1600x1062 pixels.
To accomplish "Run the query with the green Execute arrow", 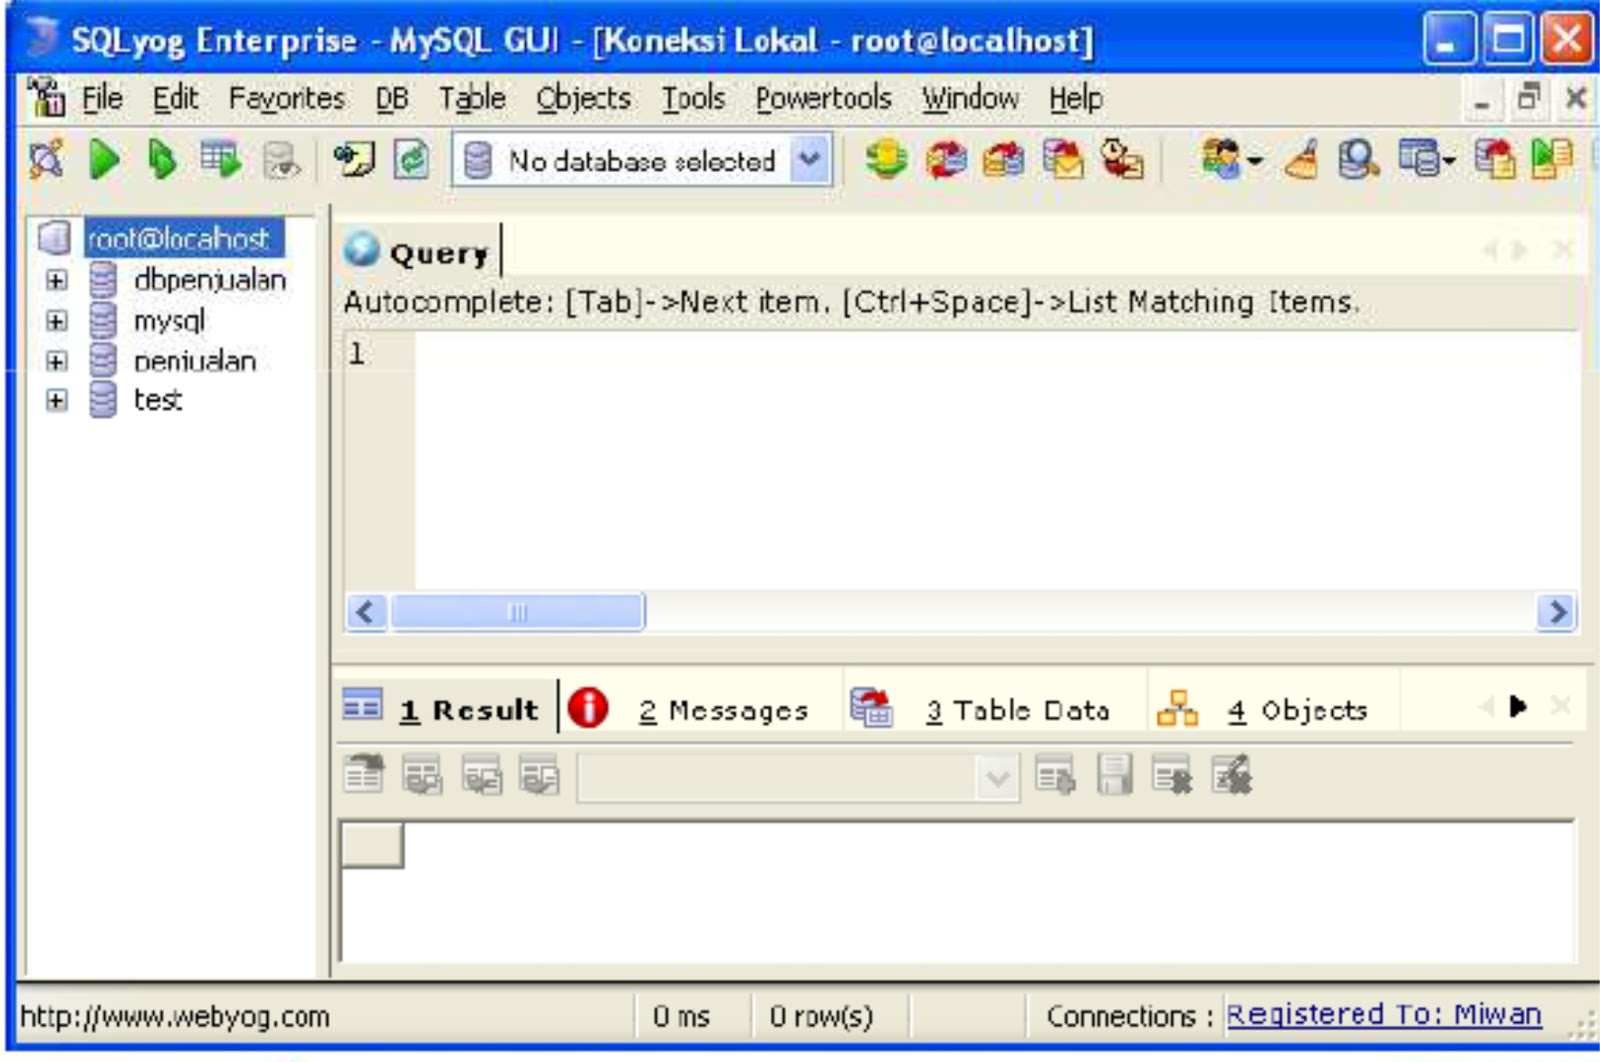I will coord(104,160).
